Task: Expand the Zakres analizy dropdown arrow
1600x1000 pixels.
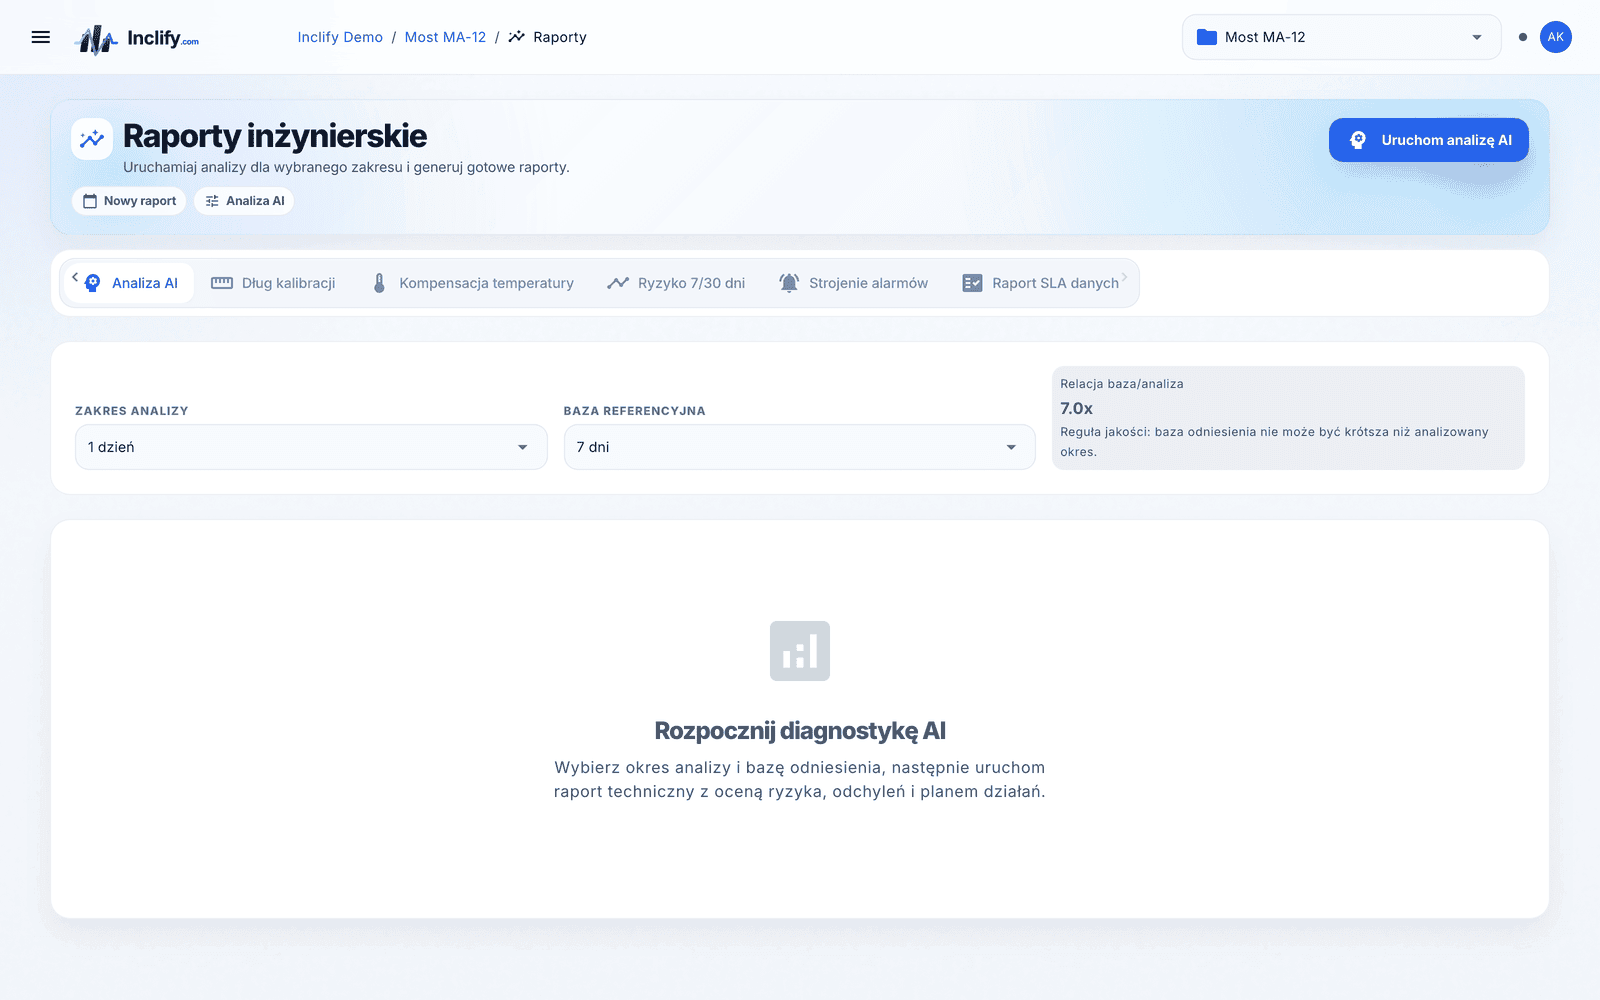Action: (x=522, y=447)
